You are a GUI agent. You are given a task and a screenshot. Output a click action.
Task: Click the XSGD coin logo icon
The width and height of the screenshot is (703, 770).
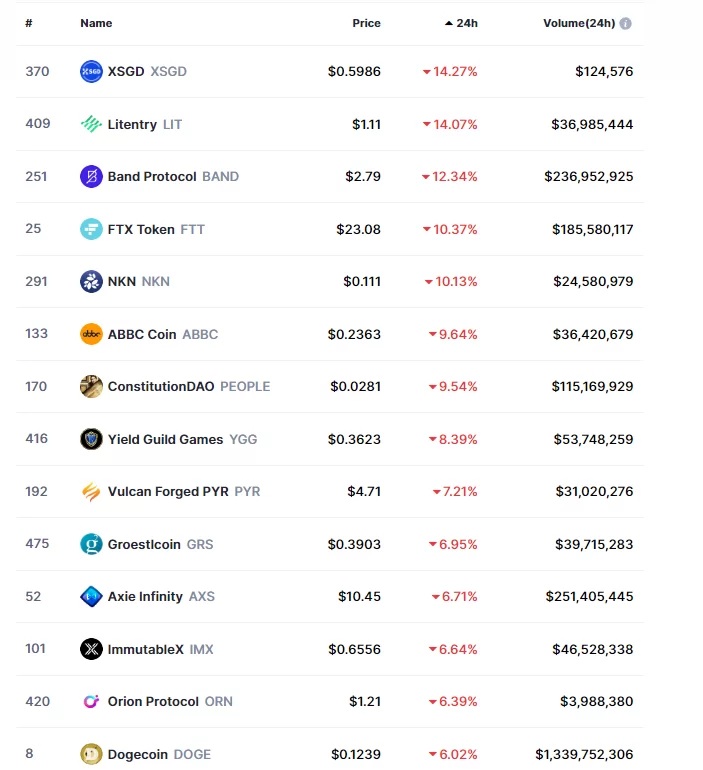click(91, 71)
